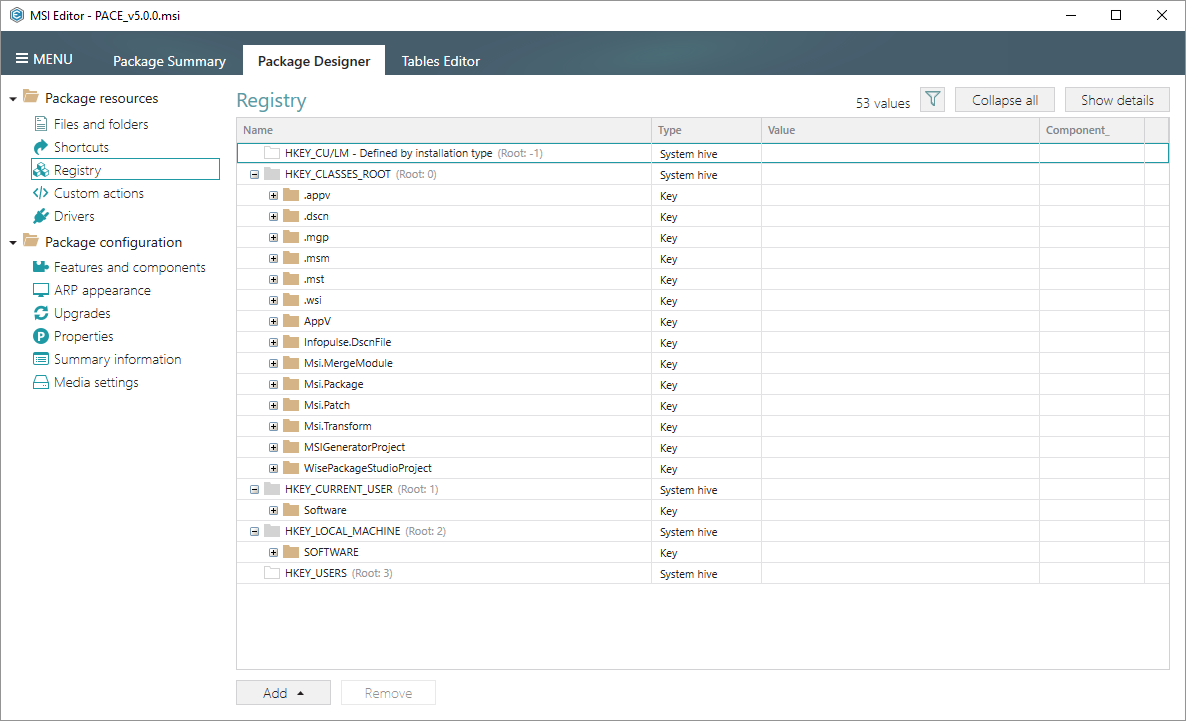
Task: Click the Shortcuts arrow icon
Action: 41,147
